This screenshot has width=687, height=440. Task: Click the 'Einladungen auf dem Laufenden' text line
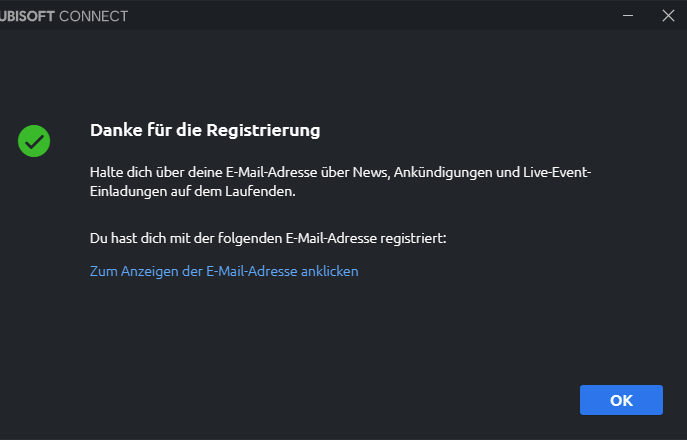tap(193, 192)
